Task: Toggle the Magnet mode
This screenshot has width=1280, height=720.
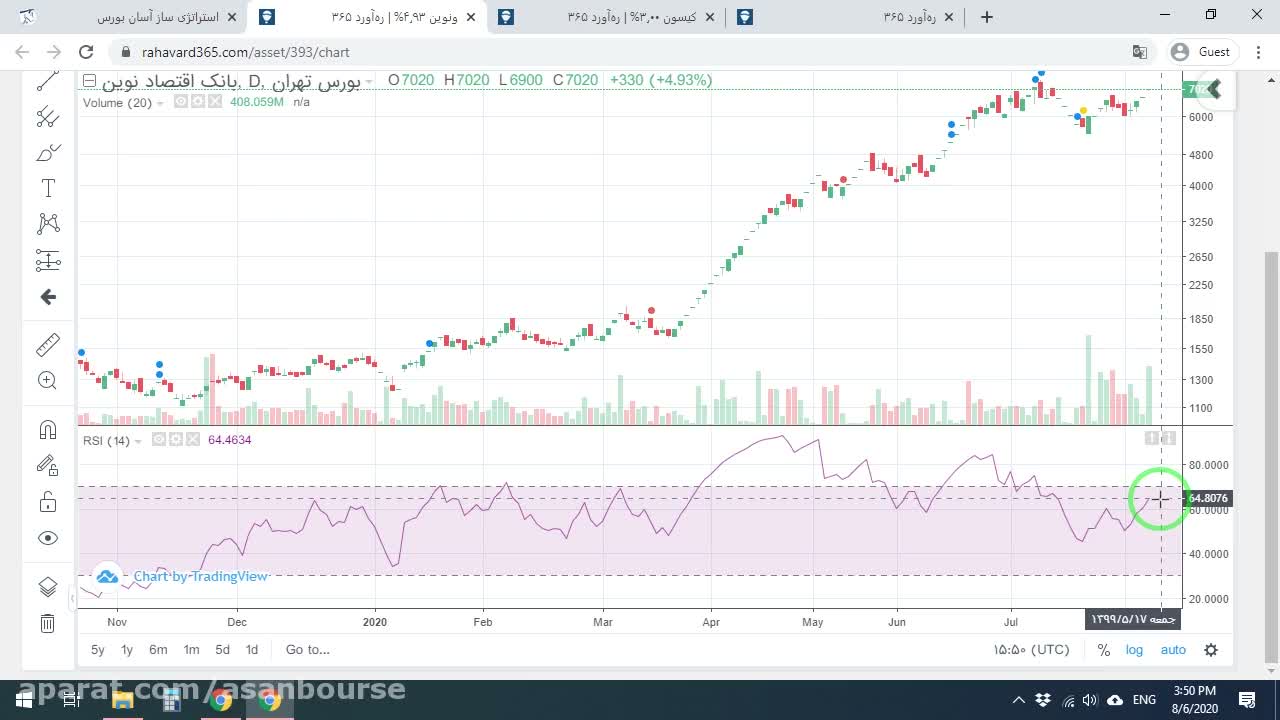Action: click(x=48, y=430)
